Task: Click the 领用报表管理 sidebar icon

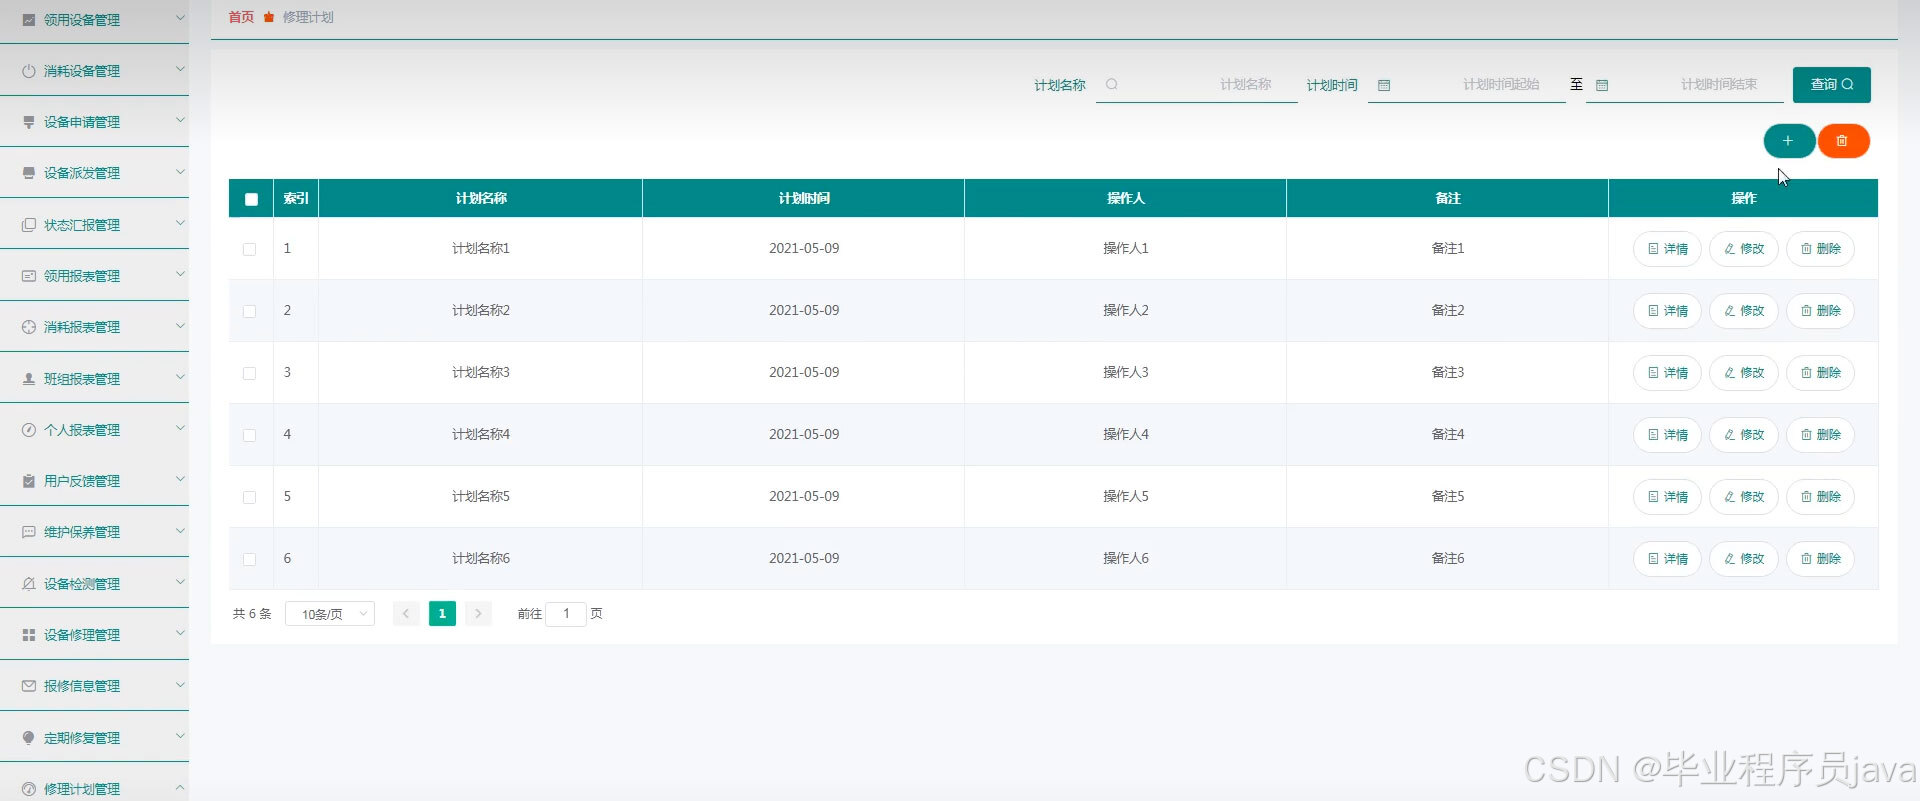Action: [x=29, y=276]
